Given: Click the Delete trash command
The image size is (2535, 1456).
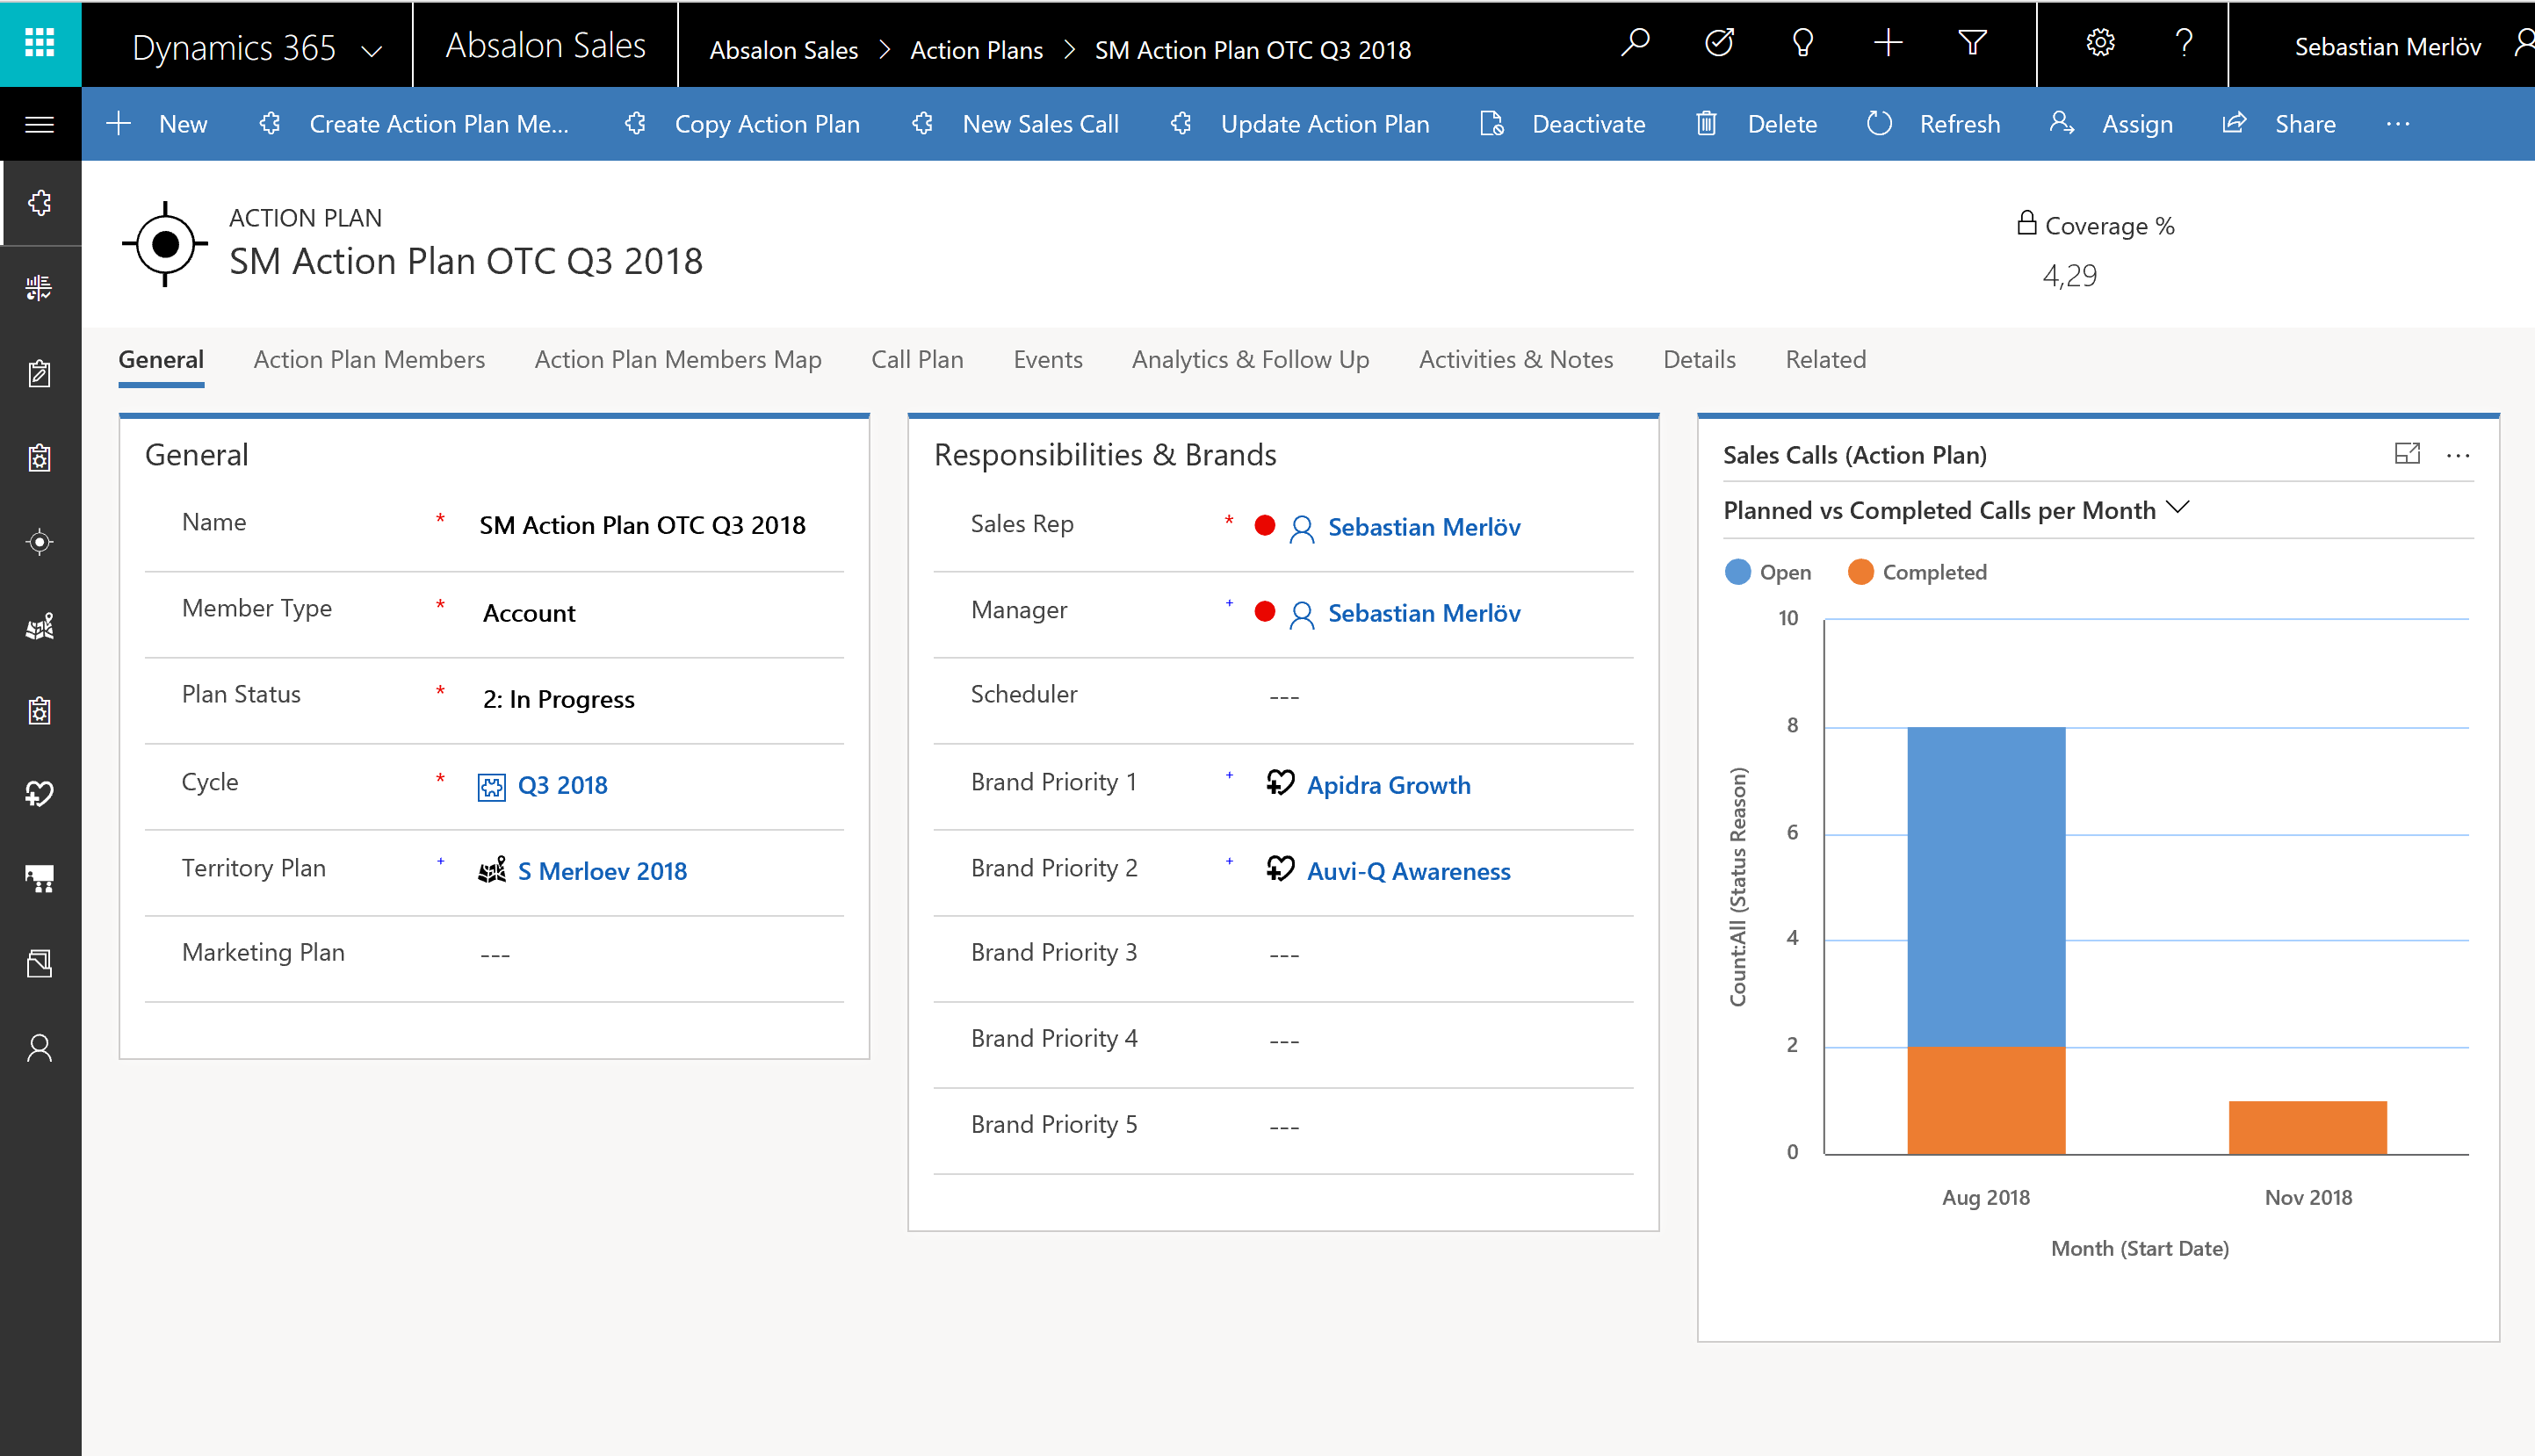Looking at the screenshot, I should 1756,124.
